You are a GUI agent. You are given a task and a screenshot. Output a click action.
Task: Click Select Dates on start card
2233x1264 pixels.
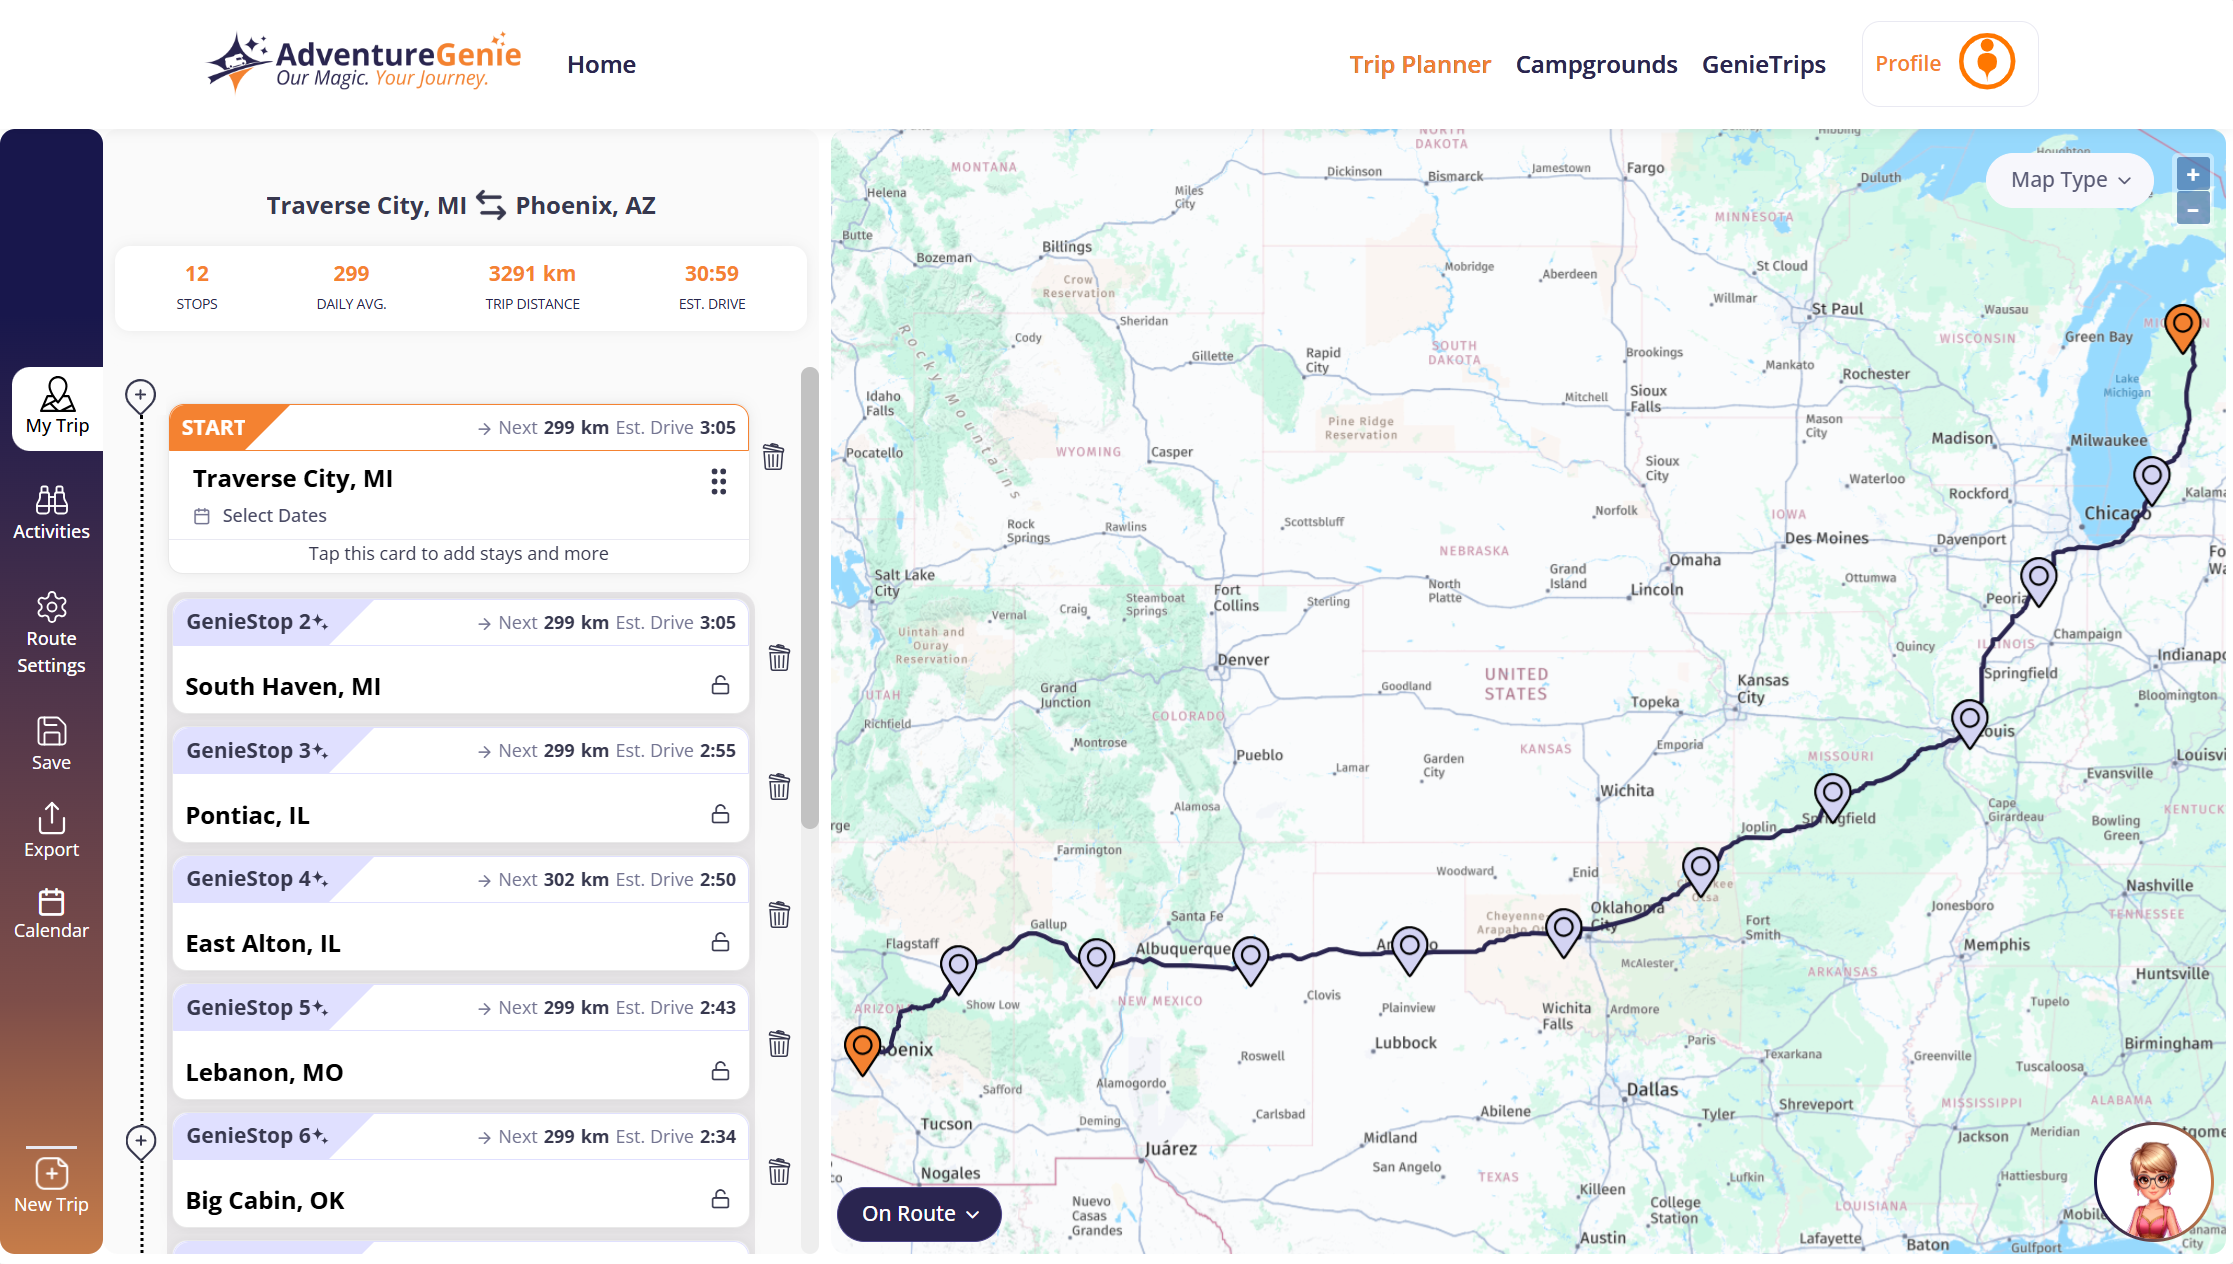[274, 516]
